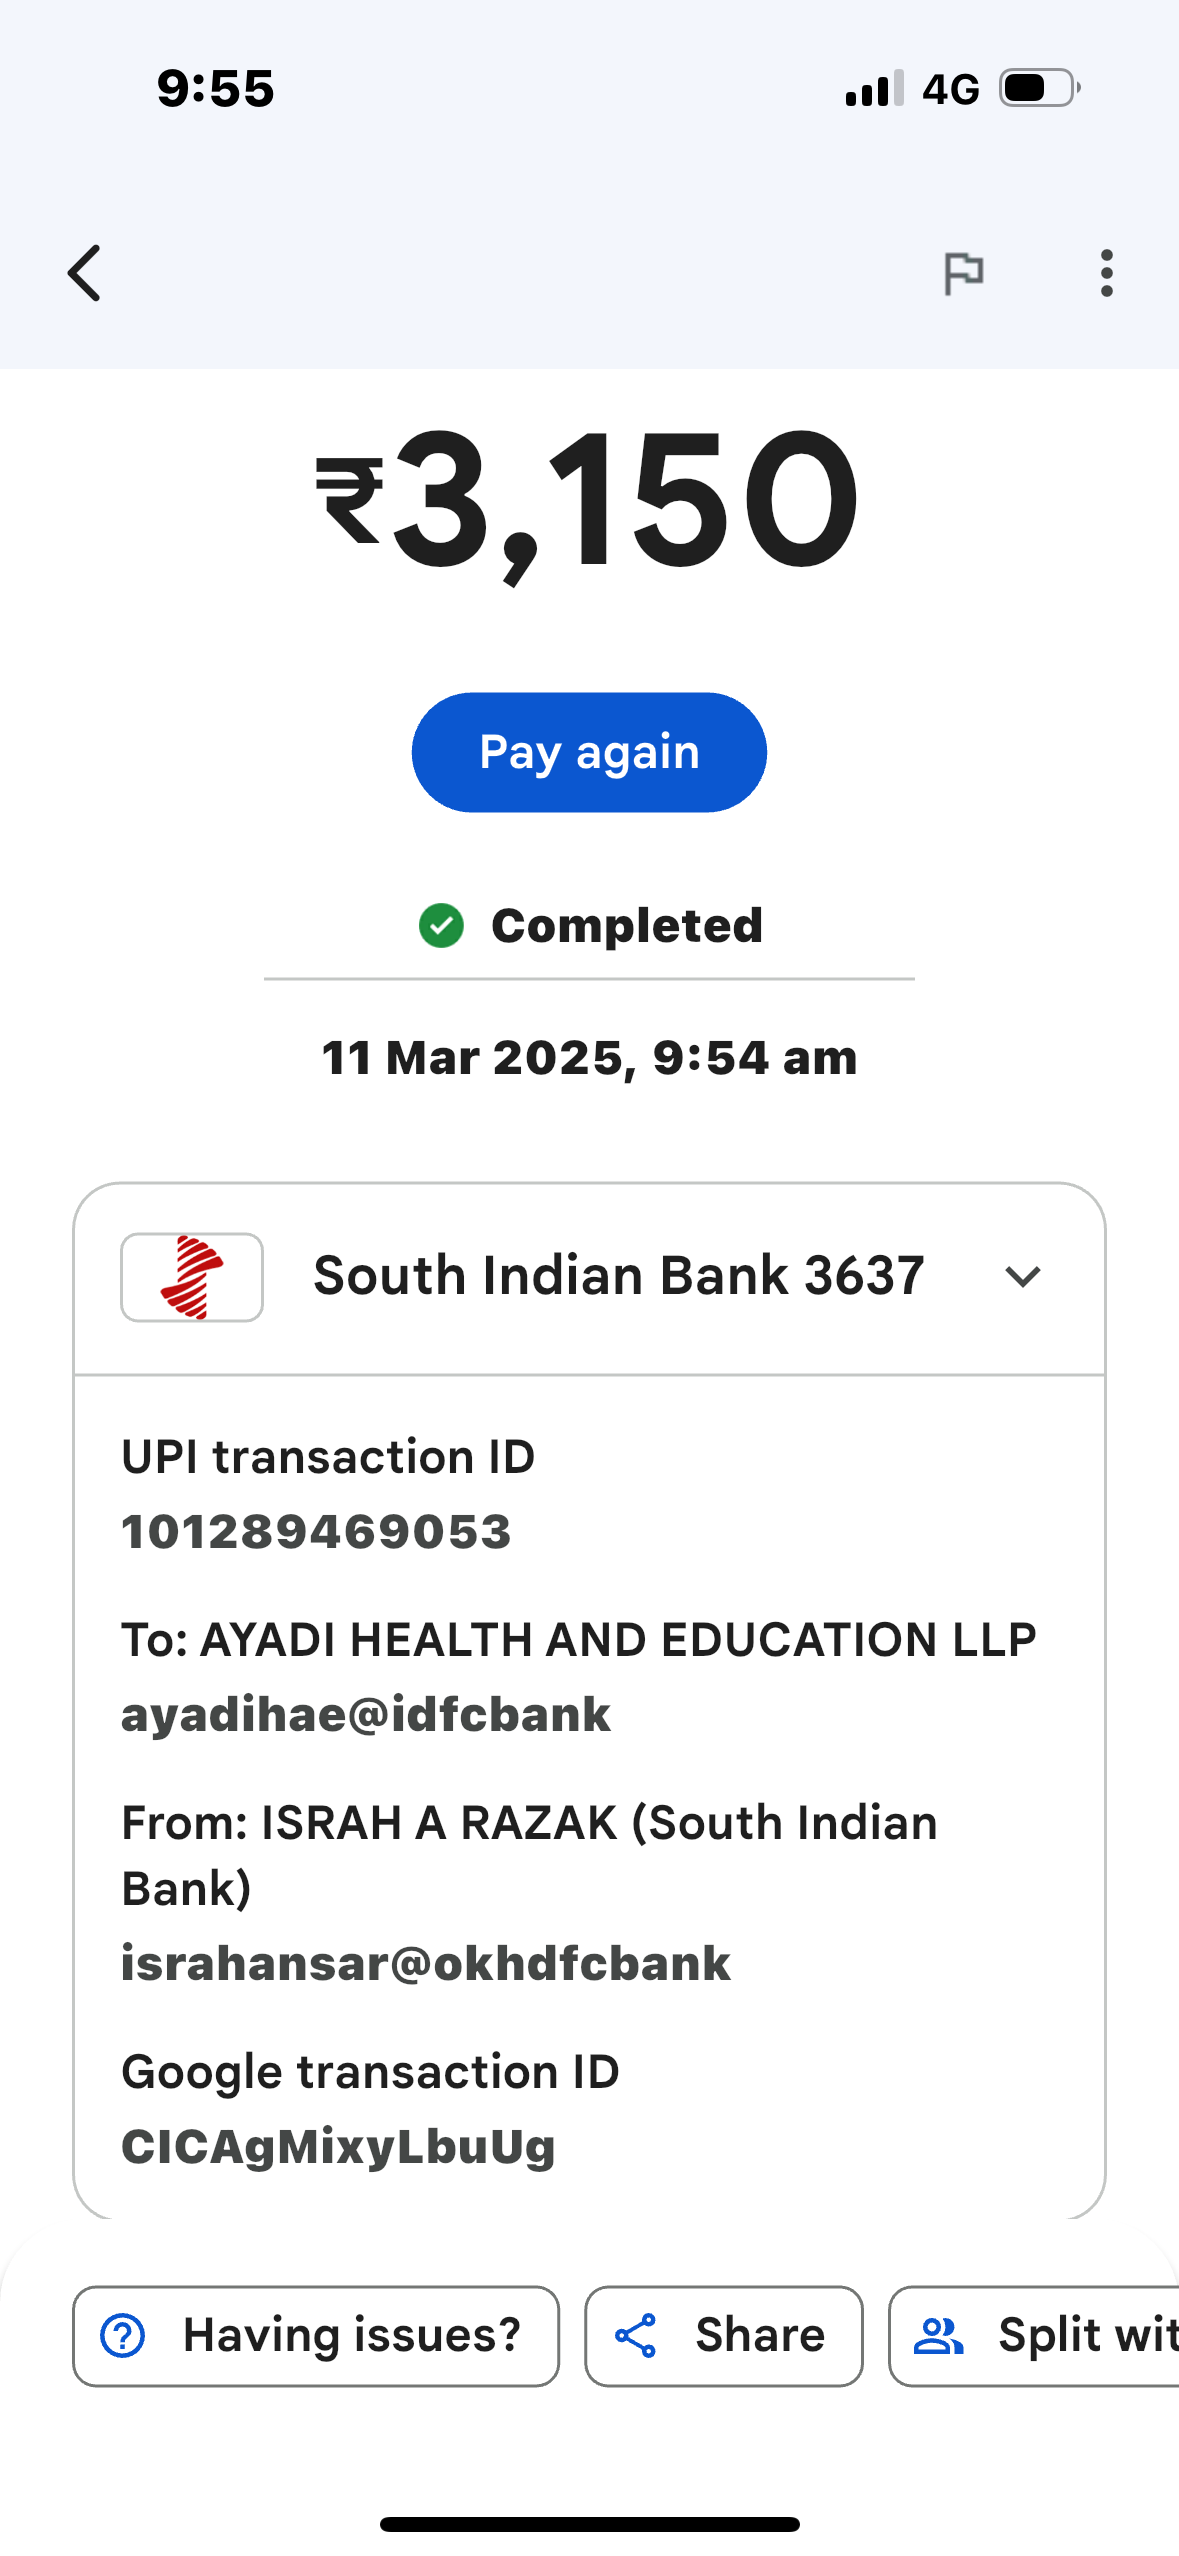The height and width of the screenshot is (2556, 1179).
Task: Tap the Share button label
Action: [x=760, y=2336]
